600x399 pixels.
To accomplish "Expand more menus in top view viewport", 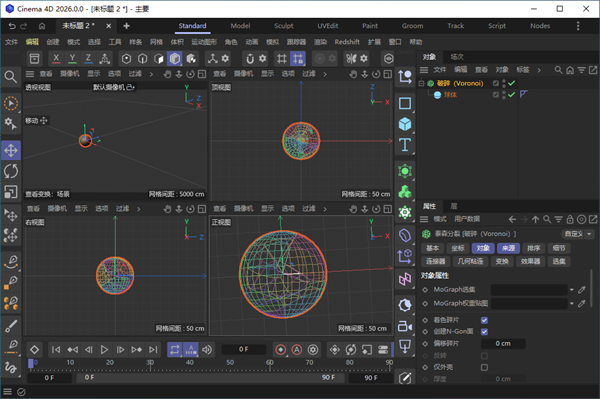I will (x=325, y=74).
